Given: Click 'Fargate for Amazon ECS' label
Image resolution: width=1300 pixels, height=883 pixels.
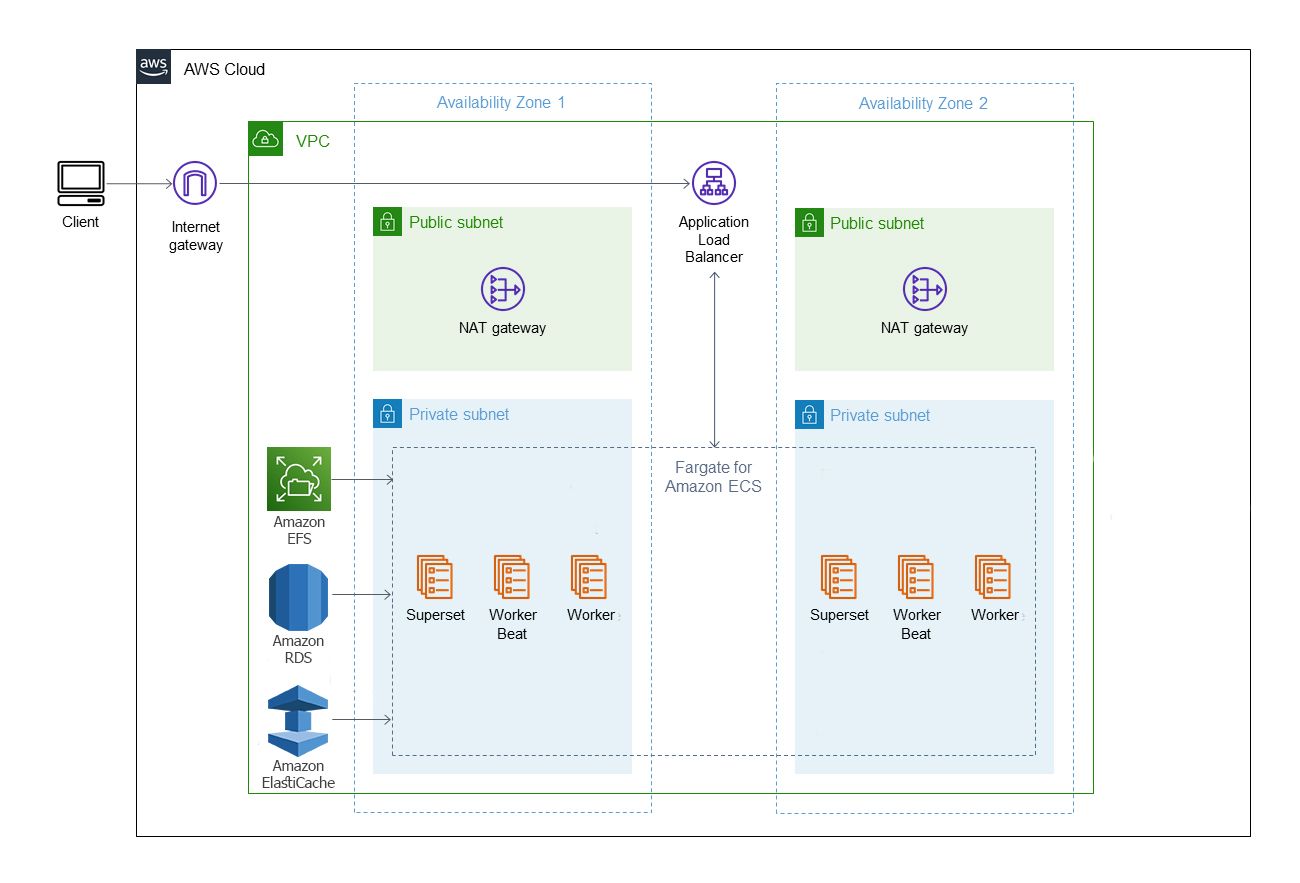Looking at the screenshot, I should (x=713, y=477).
